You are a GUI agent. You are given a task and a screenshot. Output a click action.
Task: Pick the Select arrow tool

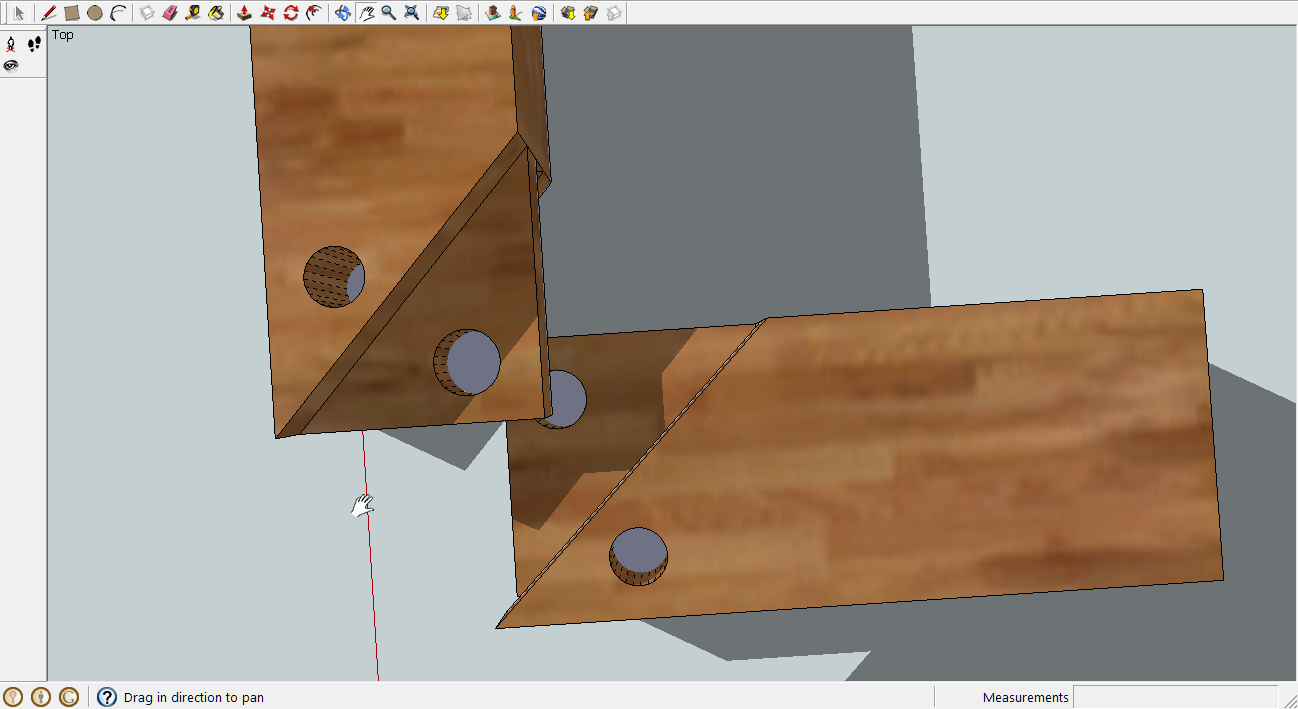(19, 13)
